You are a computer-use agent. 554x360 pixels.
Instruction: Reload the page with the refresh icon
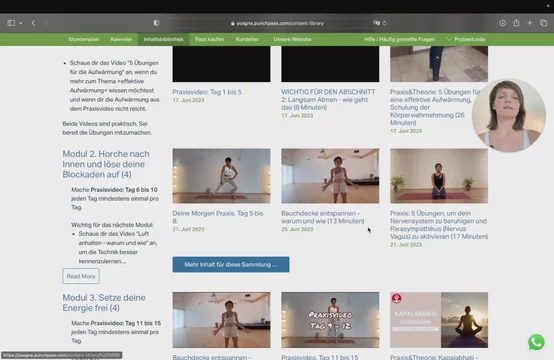pyautogui.click(x=385, y=23)
